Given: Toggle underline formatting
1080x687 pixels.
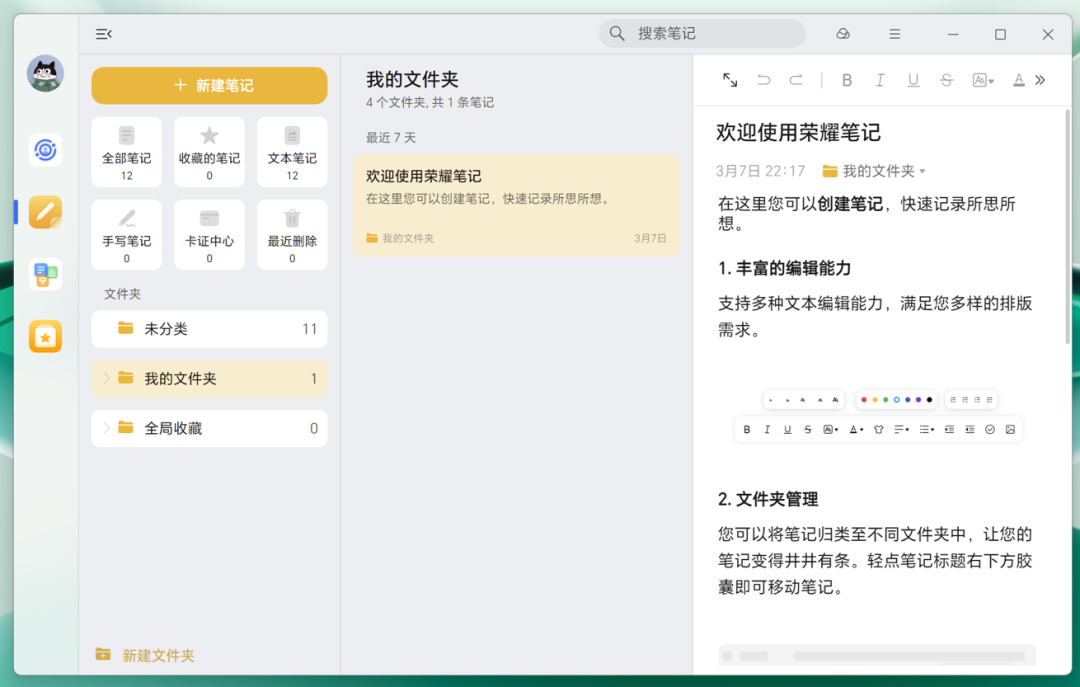Looking at the screenshot, I should tap(913, 80).
